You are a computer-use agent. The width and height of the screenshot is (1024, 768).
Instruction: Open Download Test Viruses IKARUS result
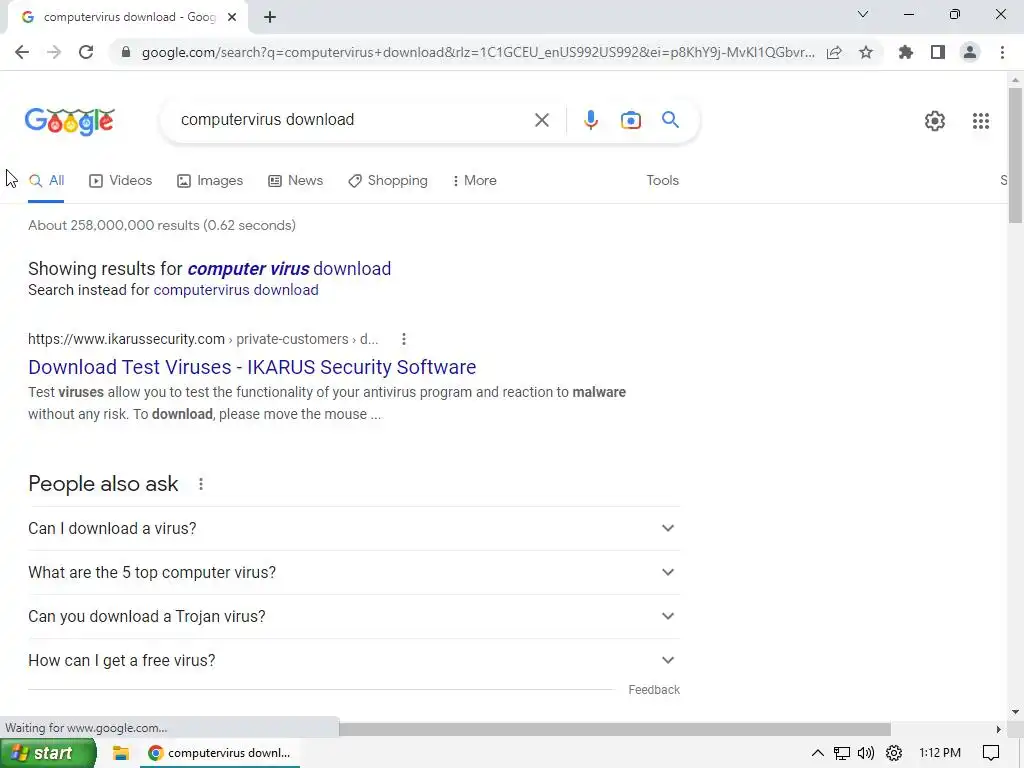click(x=252, y=367)
